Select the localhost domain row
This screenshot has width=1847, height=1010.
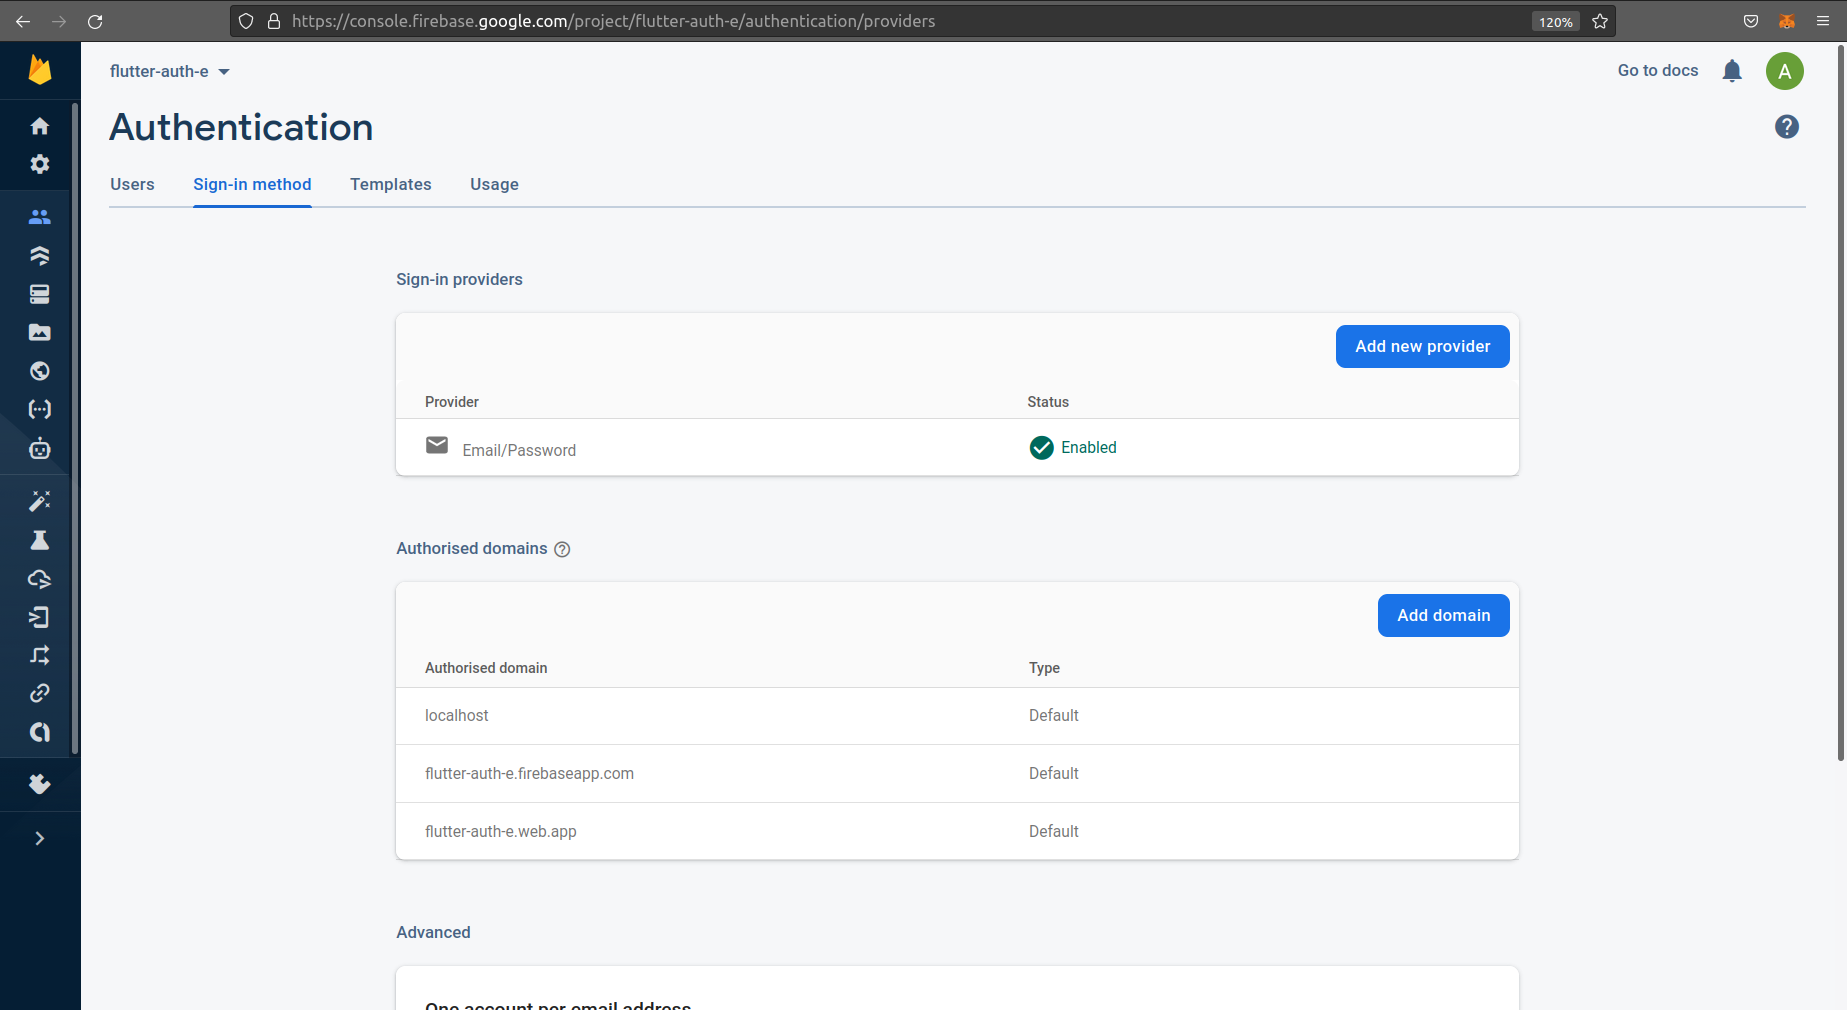pyautogui.click(x=957, y=716)
